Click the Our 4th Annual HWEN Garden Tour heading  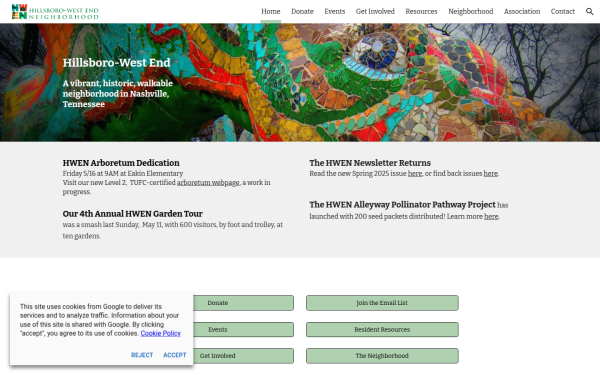132,214
